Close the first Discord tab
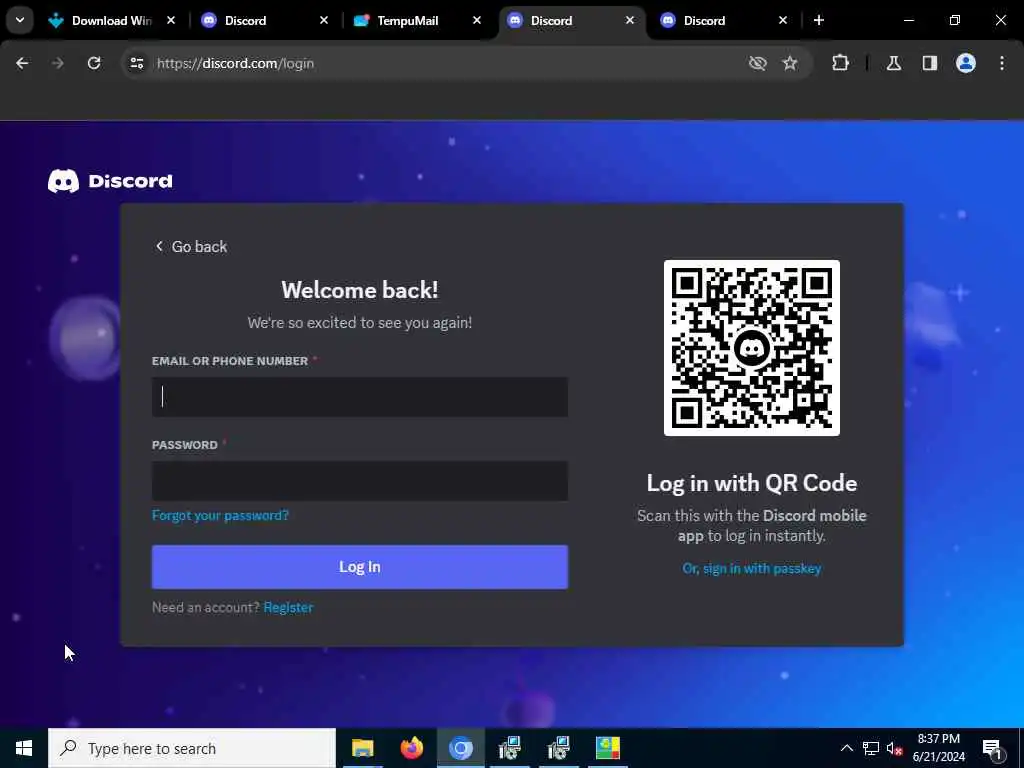 pyautogui.click(x=324, y=20)
